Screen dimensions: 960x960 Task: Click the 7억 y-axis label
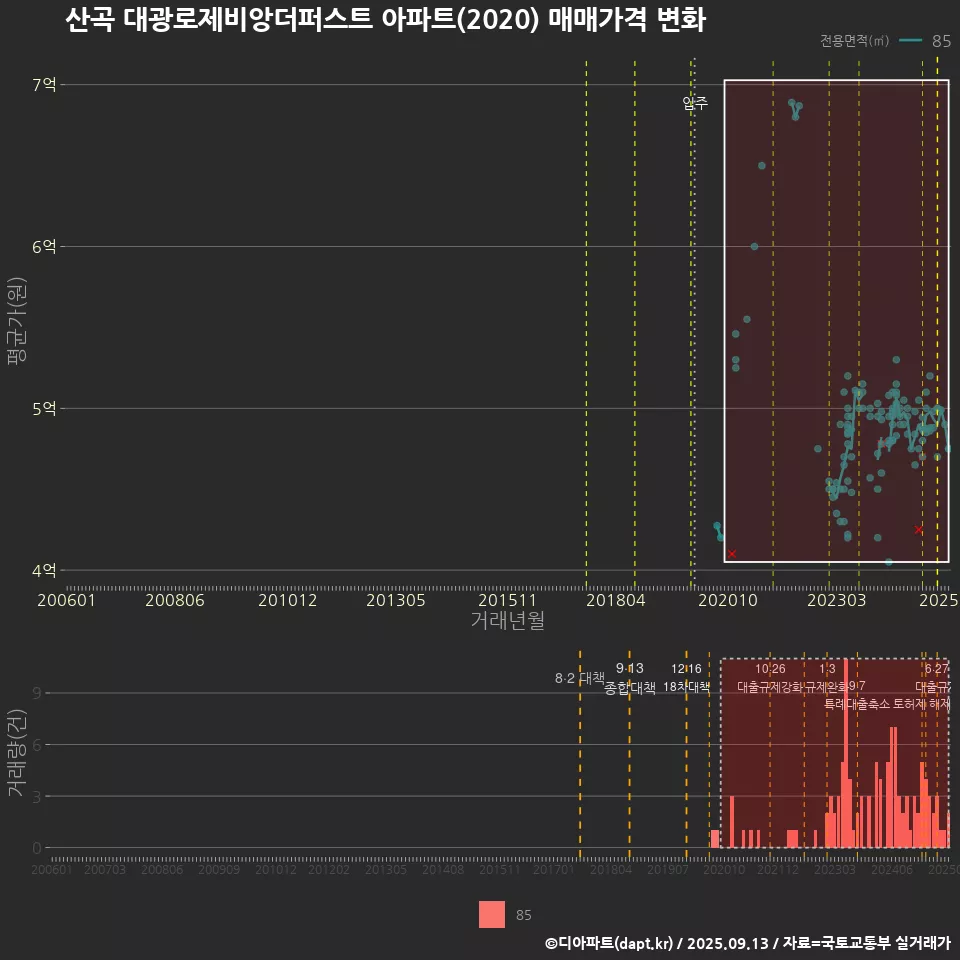click(x=44, y=84)
